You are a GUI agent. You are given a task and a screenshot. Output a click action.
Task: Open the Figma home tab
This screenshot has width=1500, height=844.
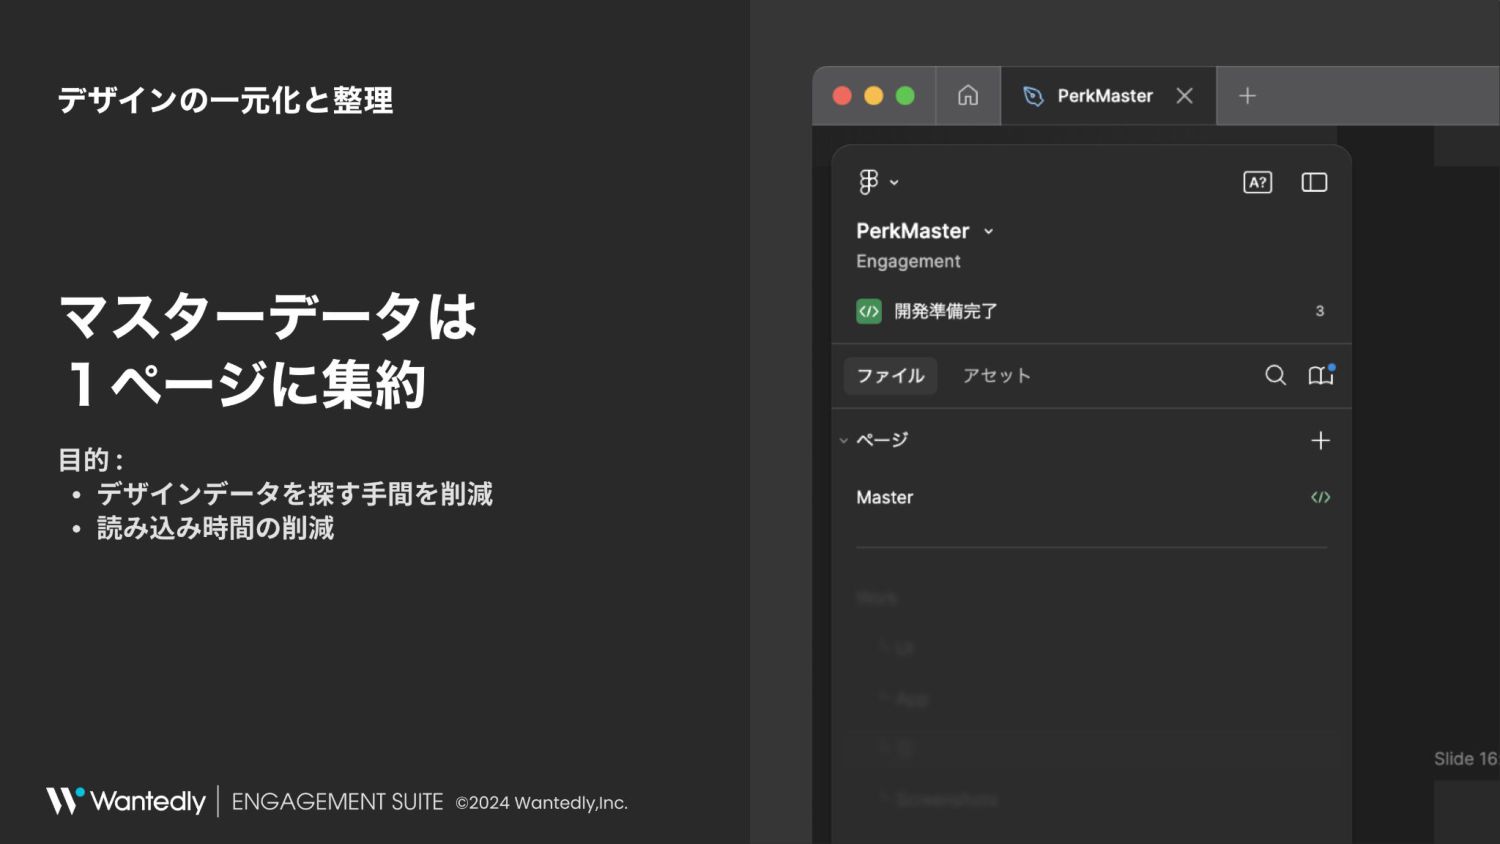coord(968,96)
